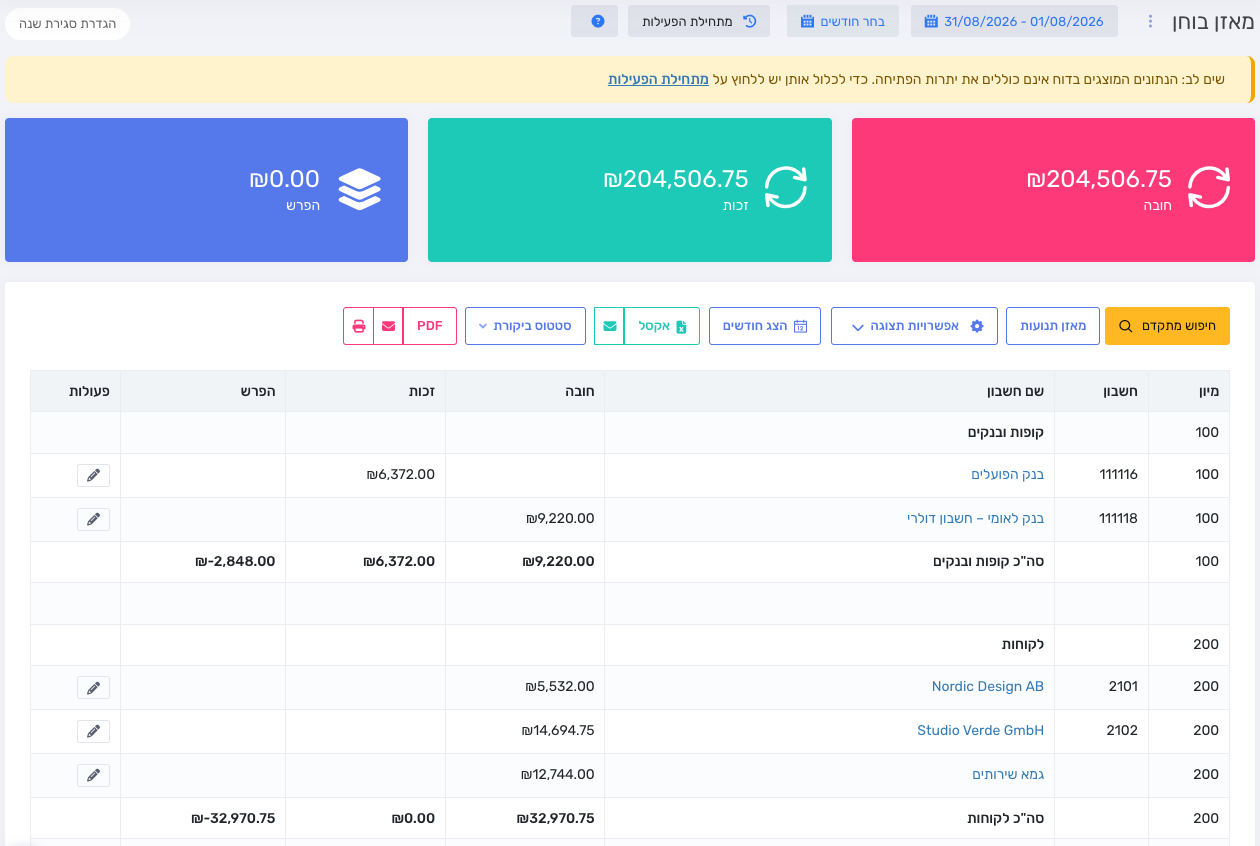
Task: Print the trial balance with the printer icon
Action: tap(358, 326)
